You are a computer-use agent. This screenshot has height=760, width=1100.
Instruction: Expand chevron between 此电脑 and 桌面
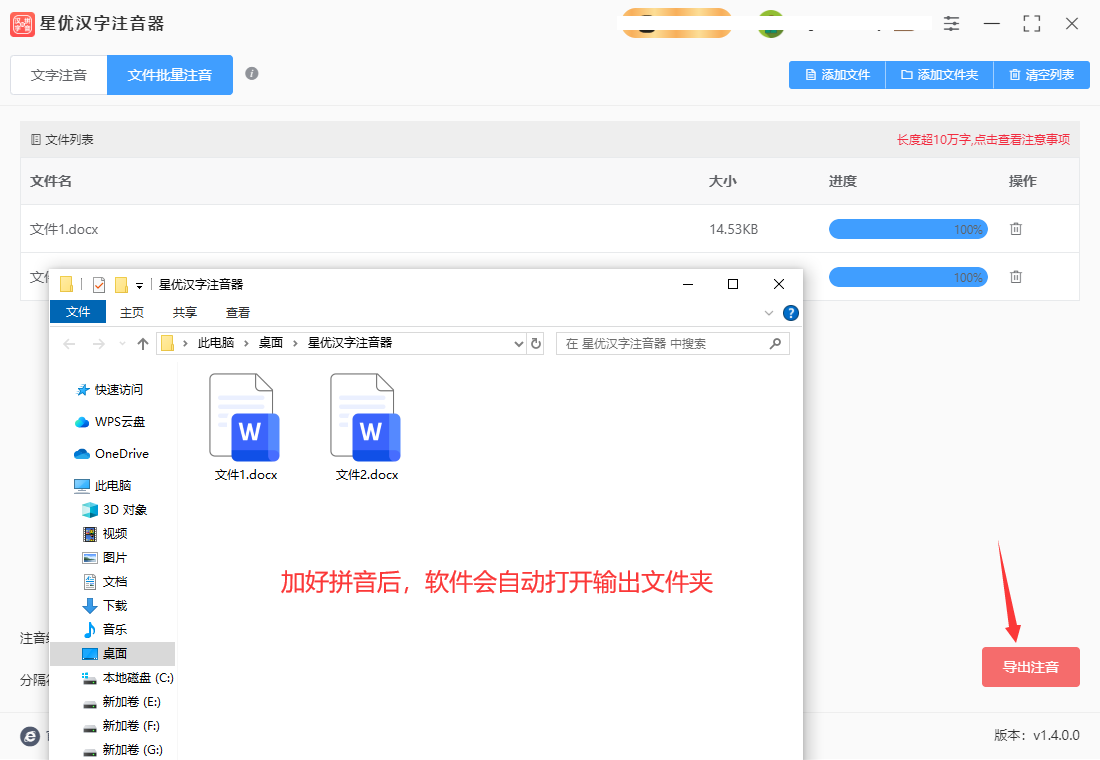pyautogui.click(x=247, y=343)
